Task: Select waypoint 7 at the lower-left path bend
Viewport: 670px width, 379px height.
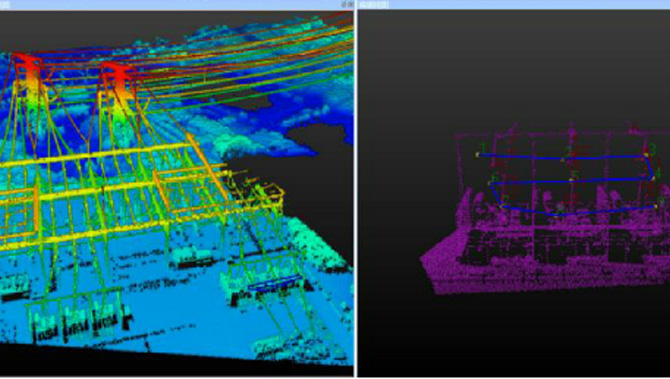Action: (502, 206)
